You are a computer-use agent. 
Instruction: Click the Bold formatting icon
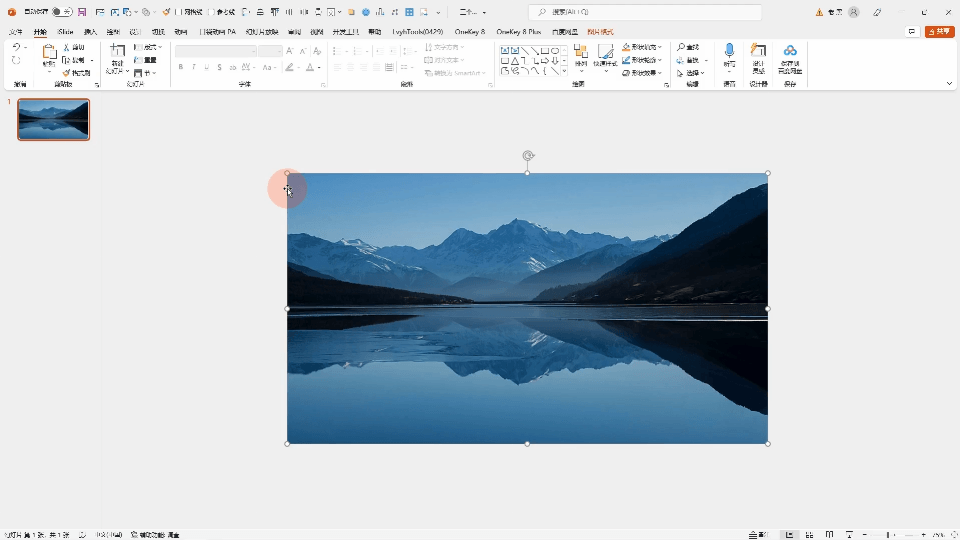181,67
